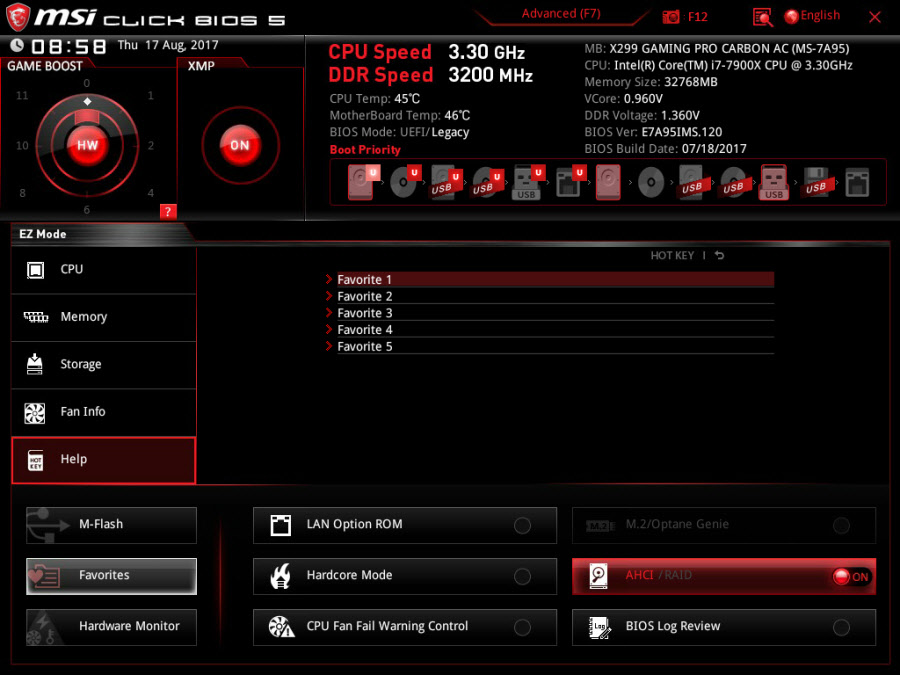Screen dimensions: 900x675
Task: Open the M-Flash utility button
Action: (111, 525)
